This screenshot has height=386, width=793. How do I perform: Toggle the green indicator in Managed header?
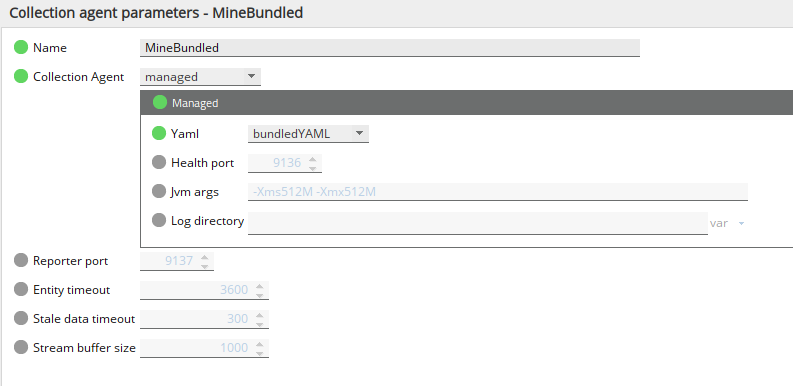pyautogui.click(x=160, y=103)
